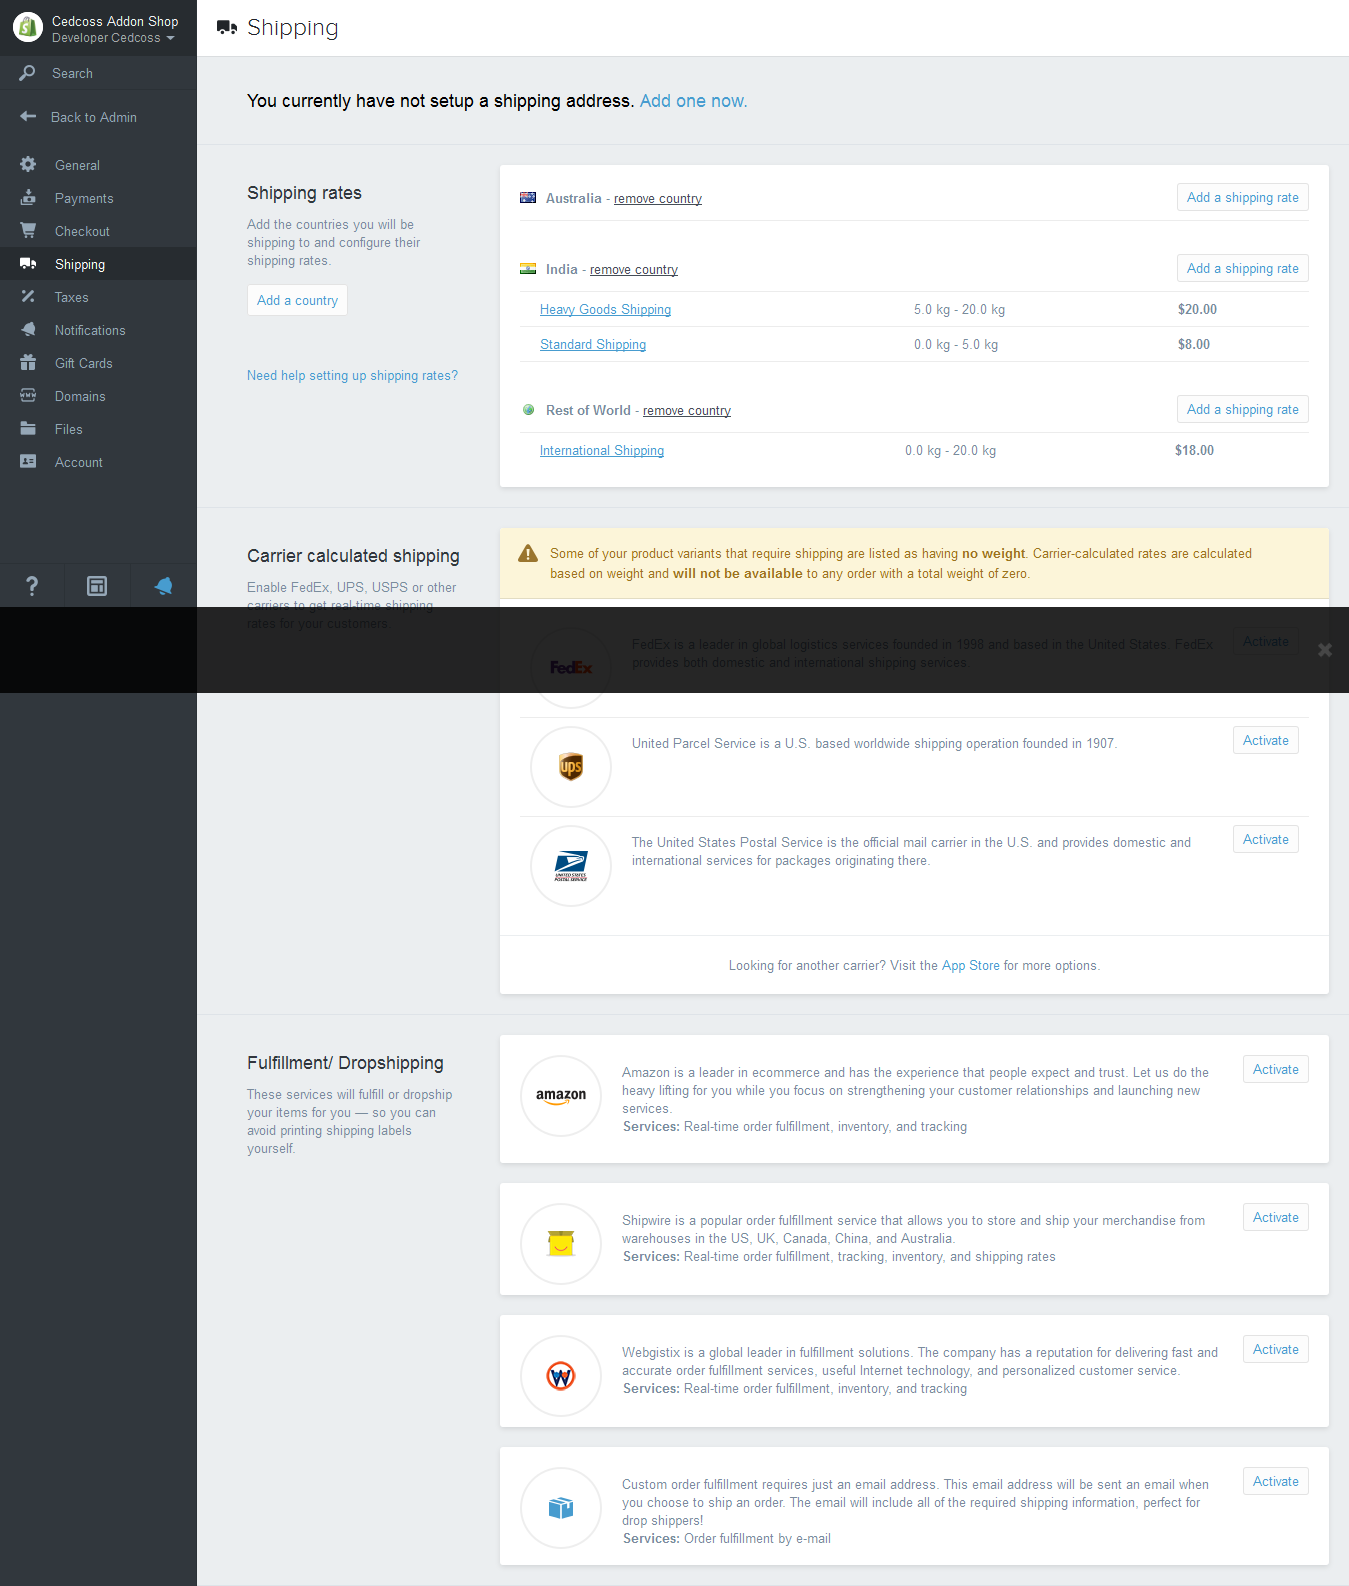This screenshot has height=1586, width=1349.
Task: Click the Taxes percent icon
Action: [28, 297]
